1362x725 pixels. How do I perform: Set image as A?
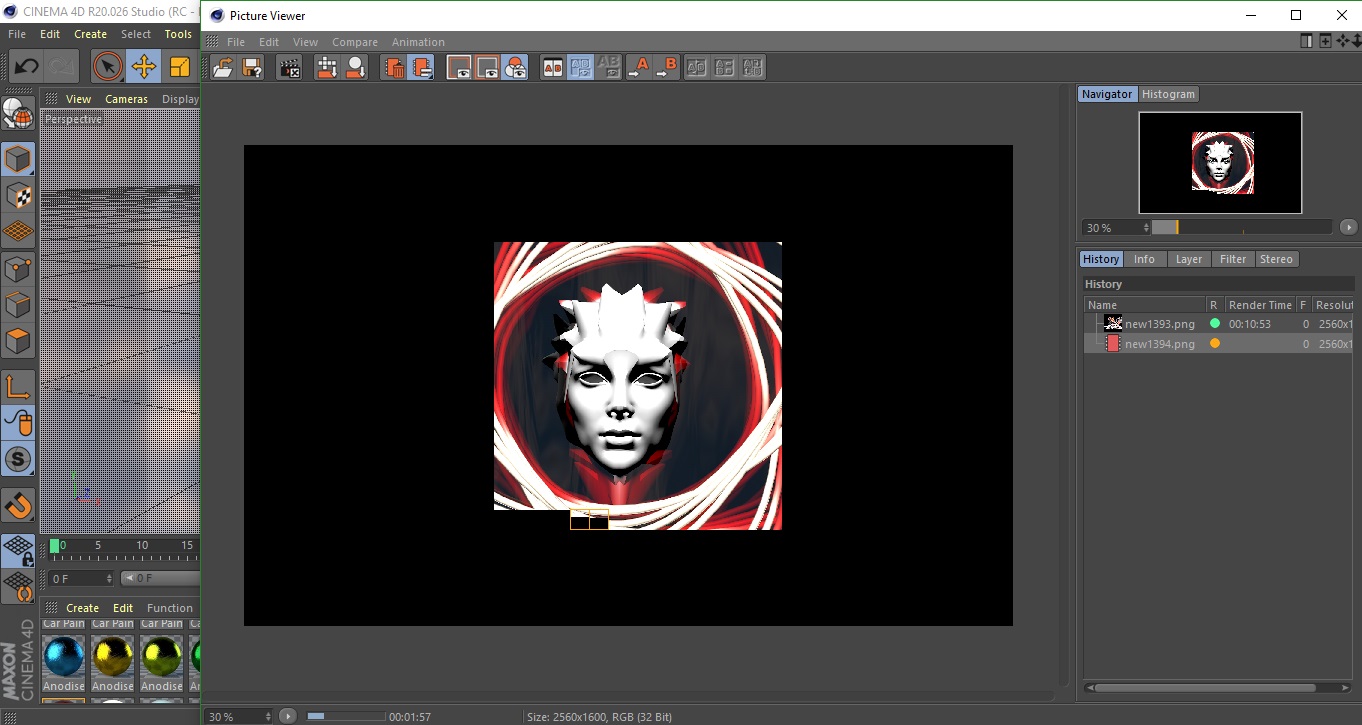coord(637,68)
